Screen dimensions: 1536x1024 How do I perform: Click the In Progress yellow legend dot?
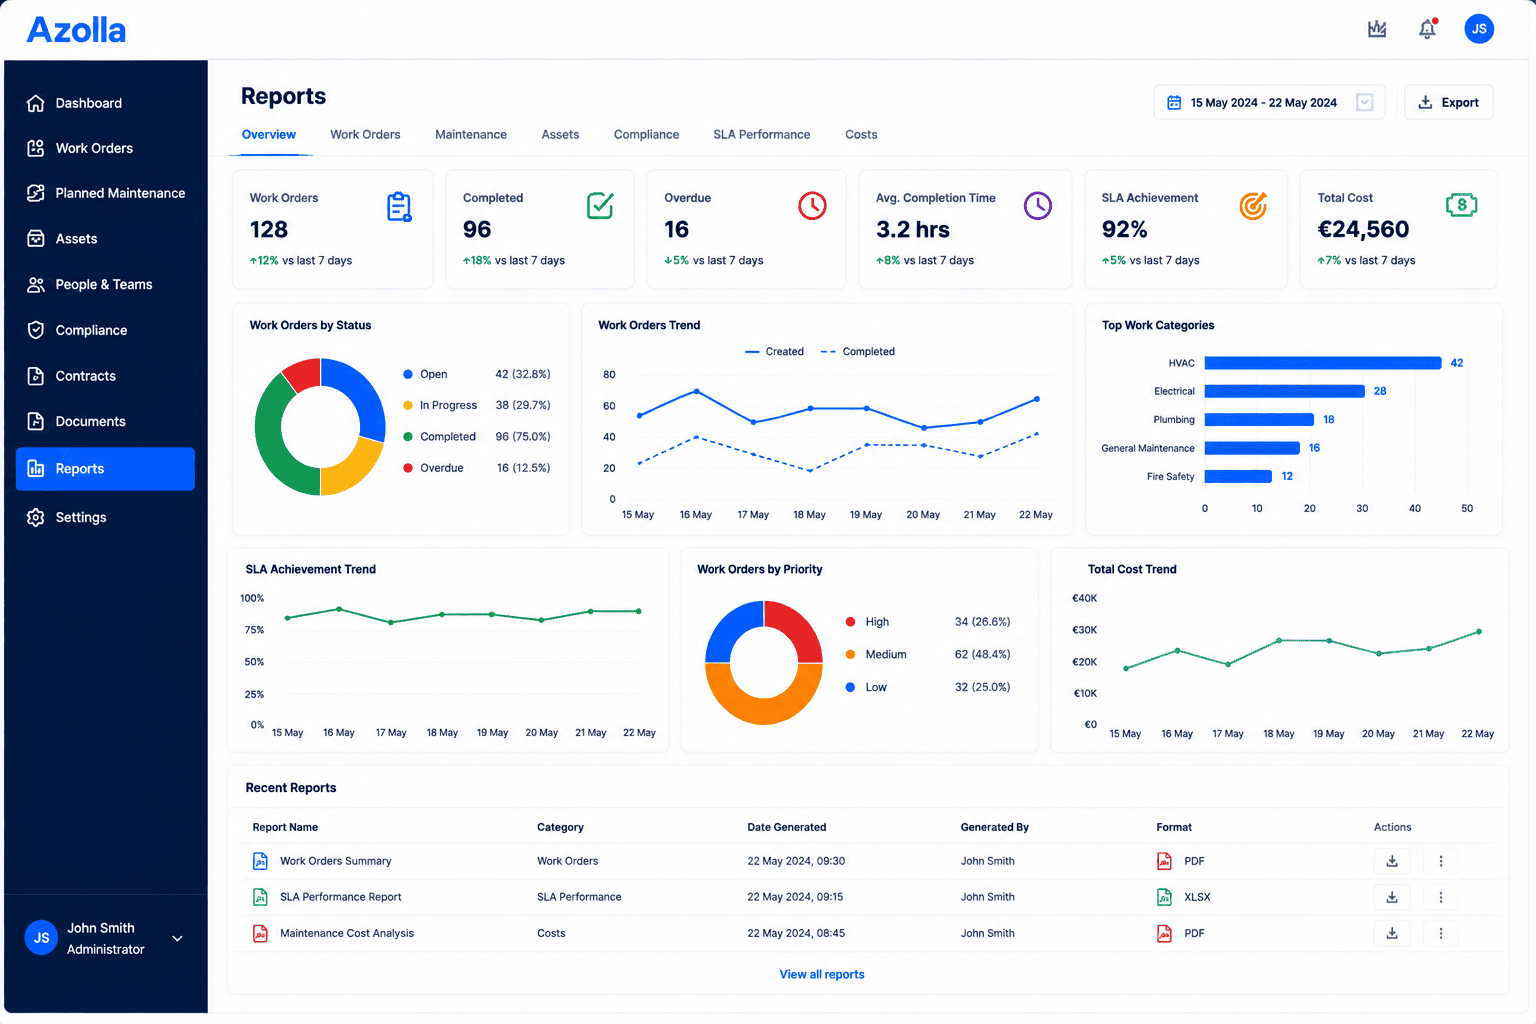[x=408, y=405]
